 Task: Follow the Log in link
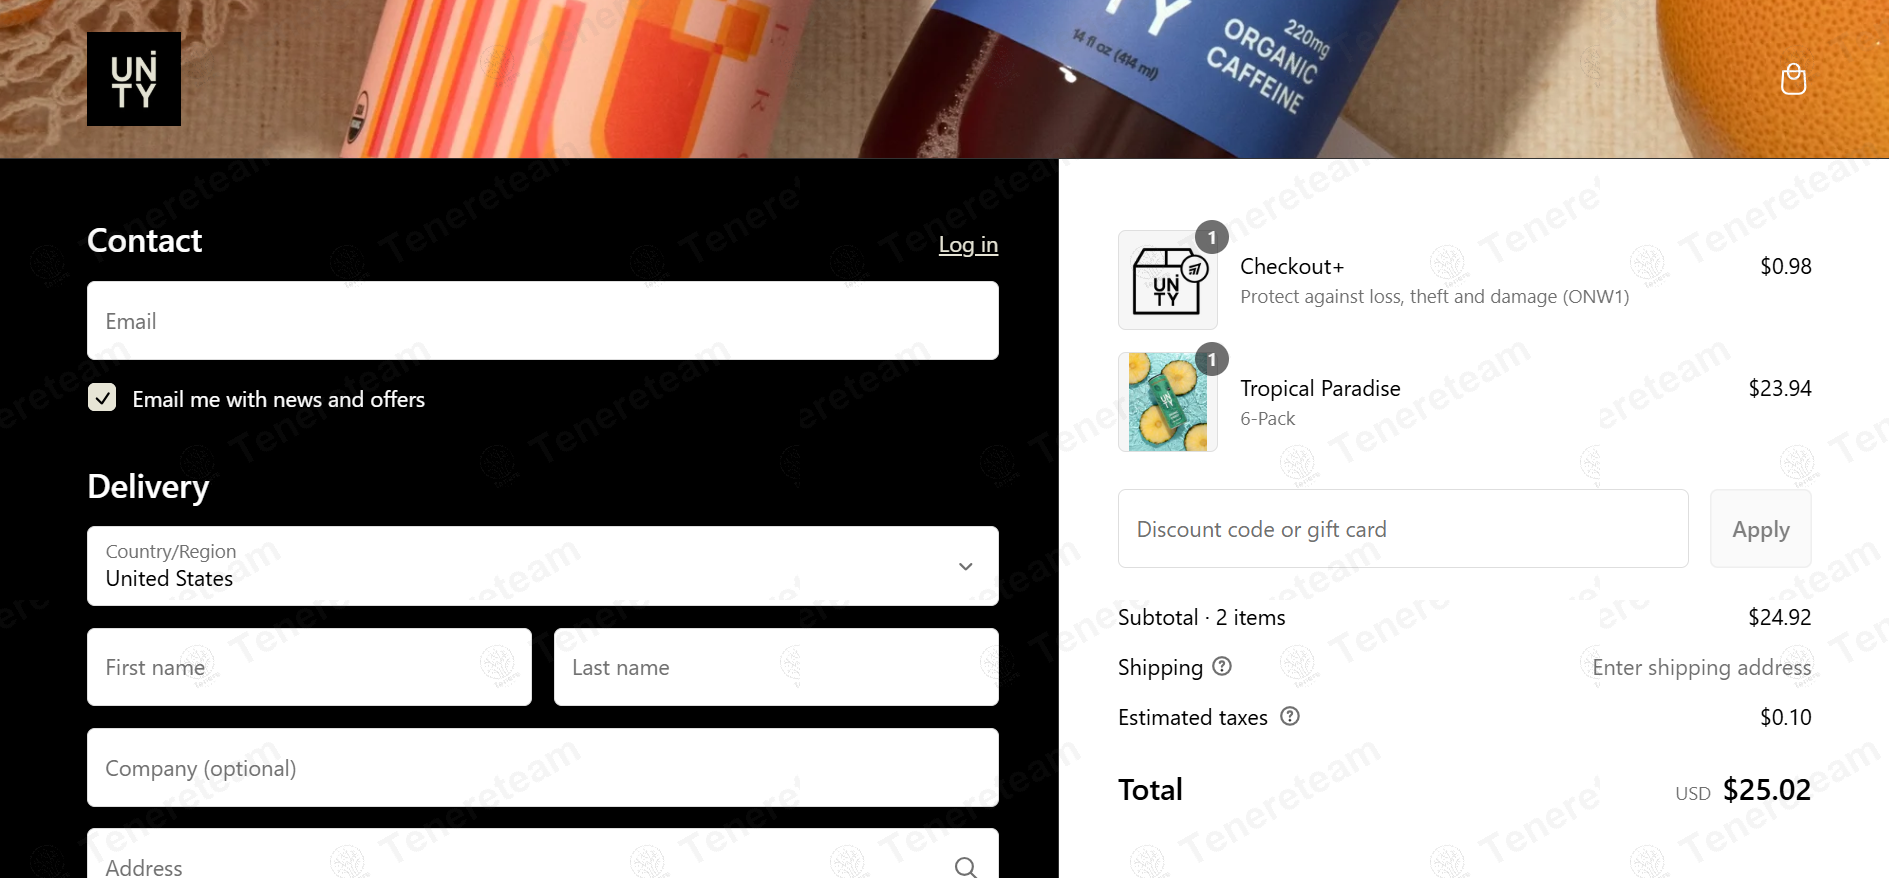(x=968, y=245)
